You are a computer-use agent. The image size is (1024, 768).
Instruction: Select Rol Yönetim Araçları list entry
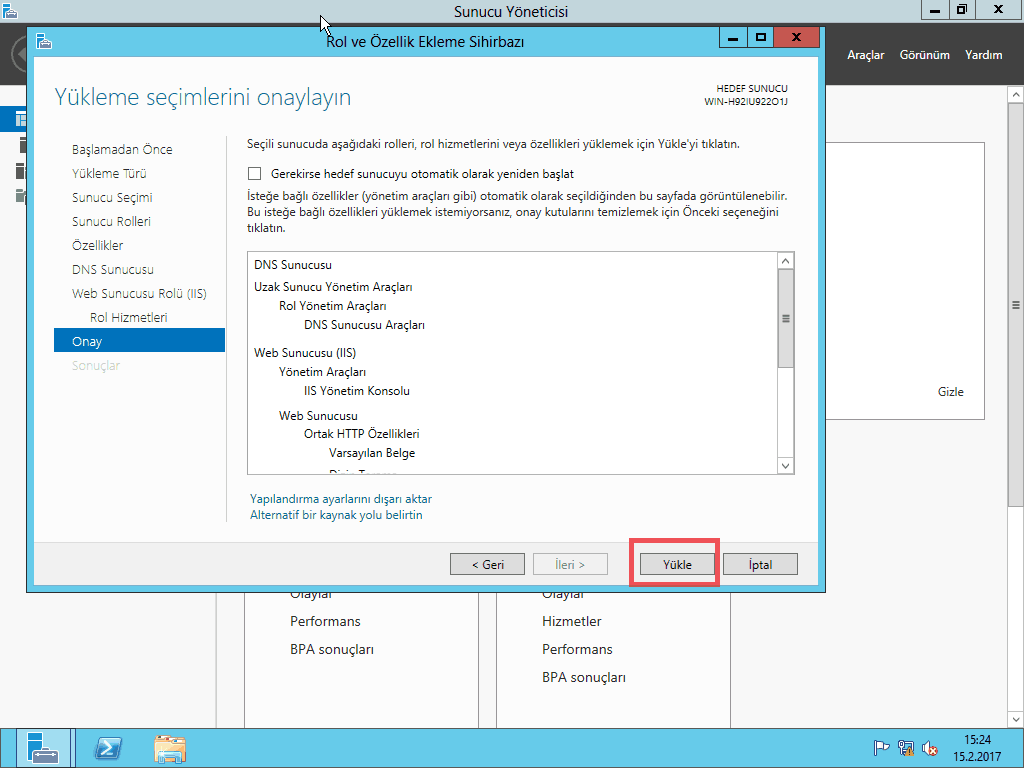(x=332, y=306)
